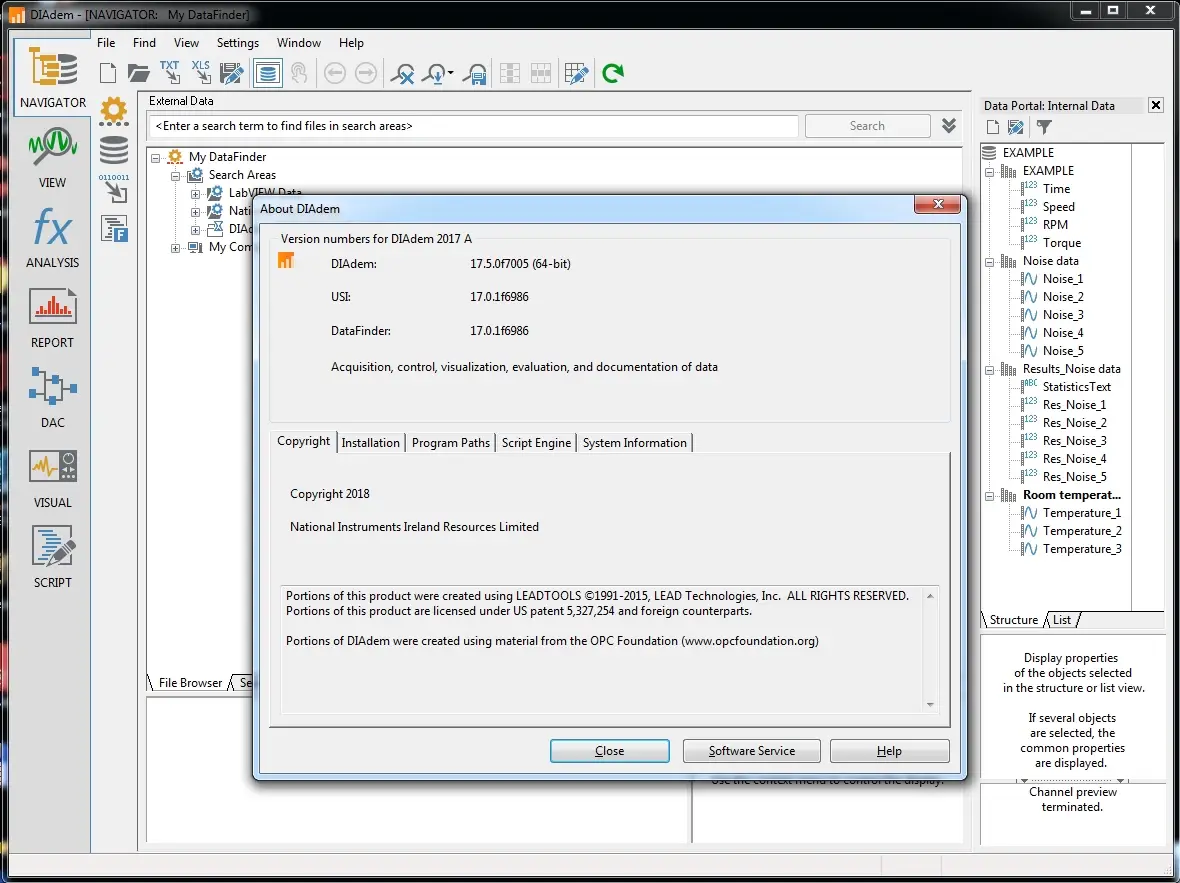
Task: Click the TXT import toolbar icon
Action: [x=170, y=72]
